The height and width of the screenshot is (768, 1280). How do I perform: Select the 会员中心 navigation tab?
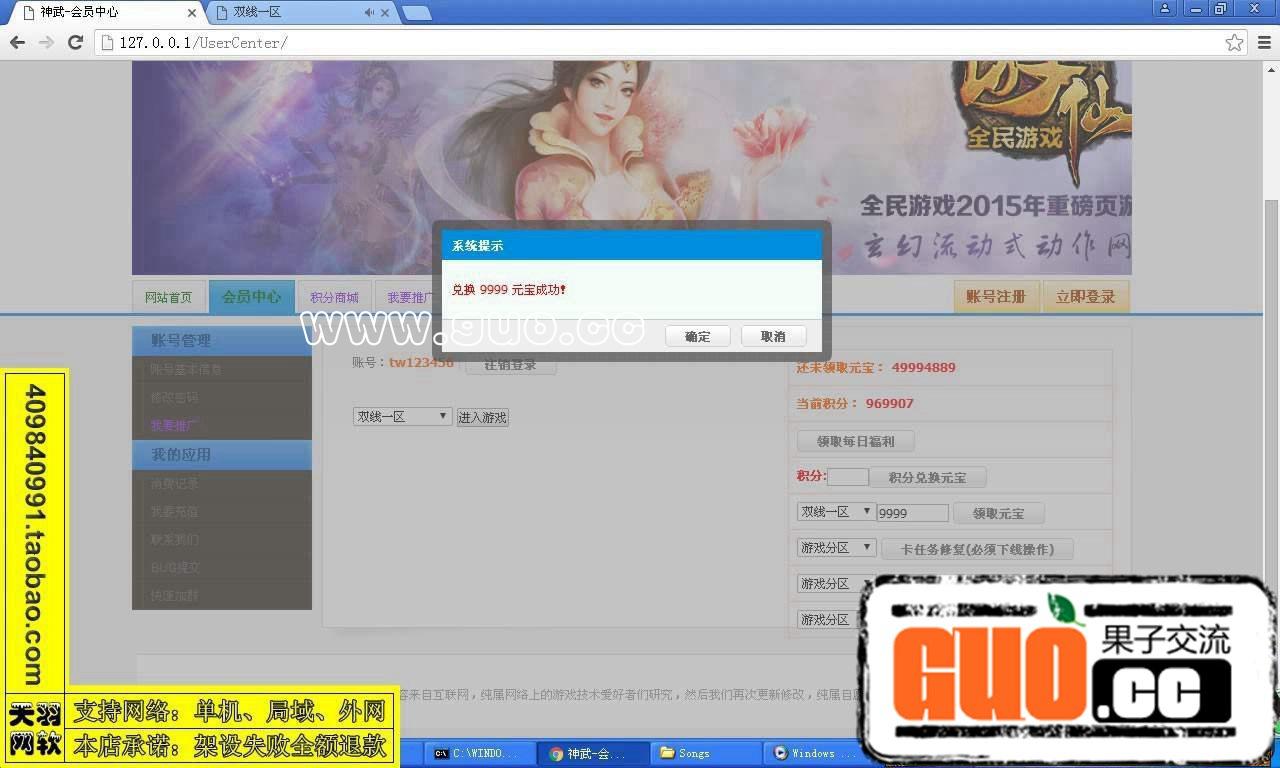(251, 296)
